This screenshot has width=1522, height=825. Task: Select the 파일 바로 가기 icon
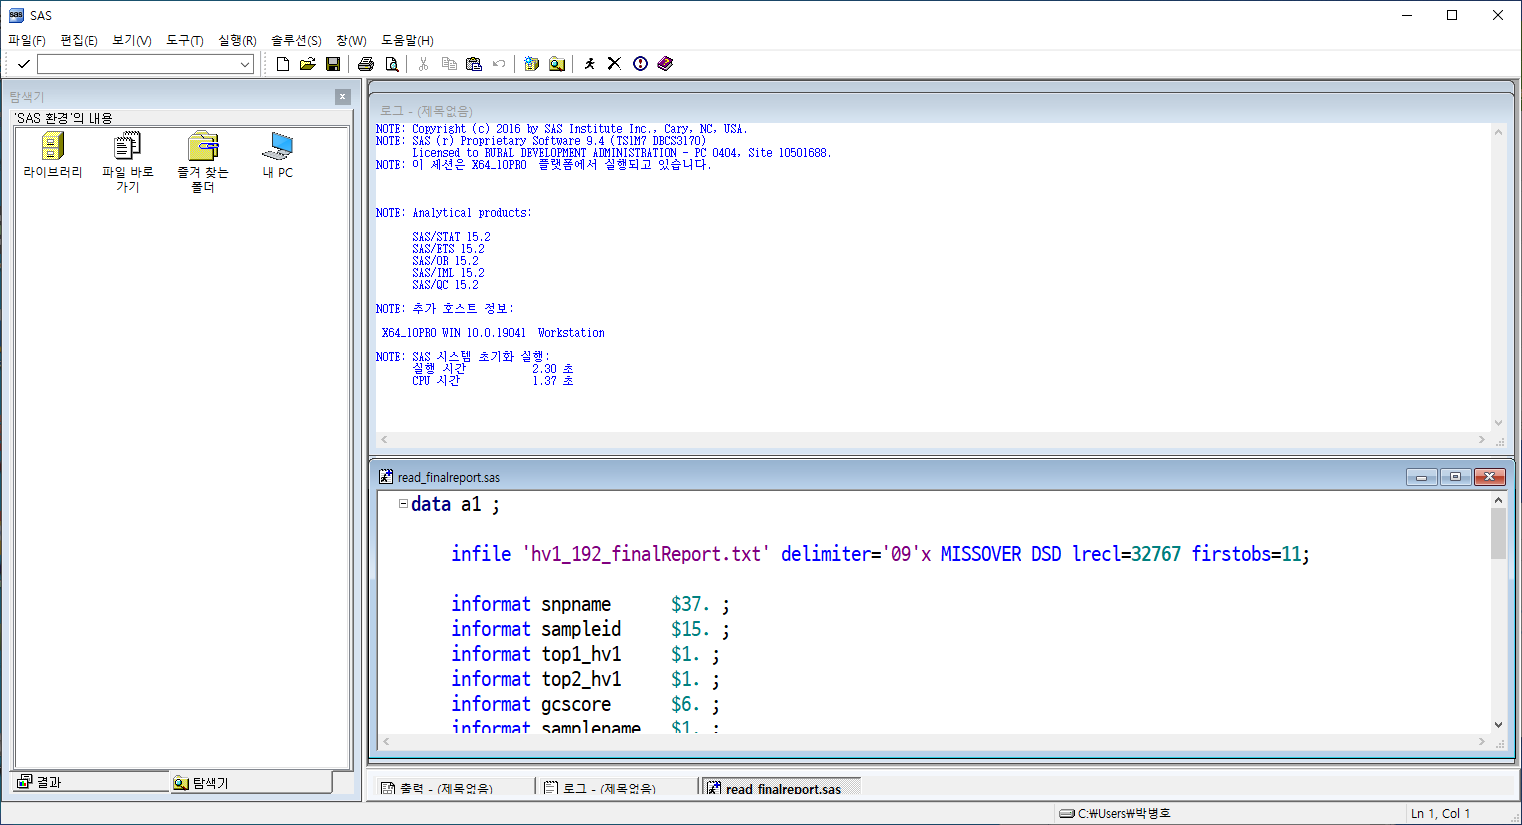click(128, 163)
